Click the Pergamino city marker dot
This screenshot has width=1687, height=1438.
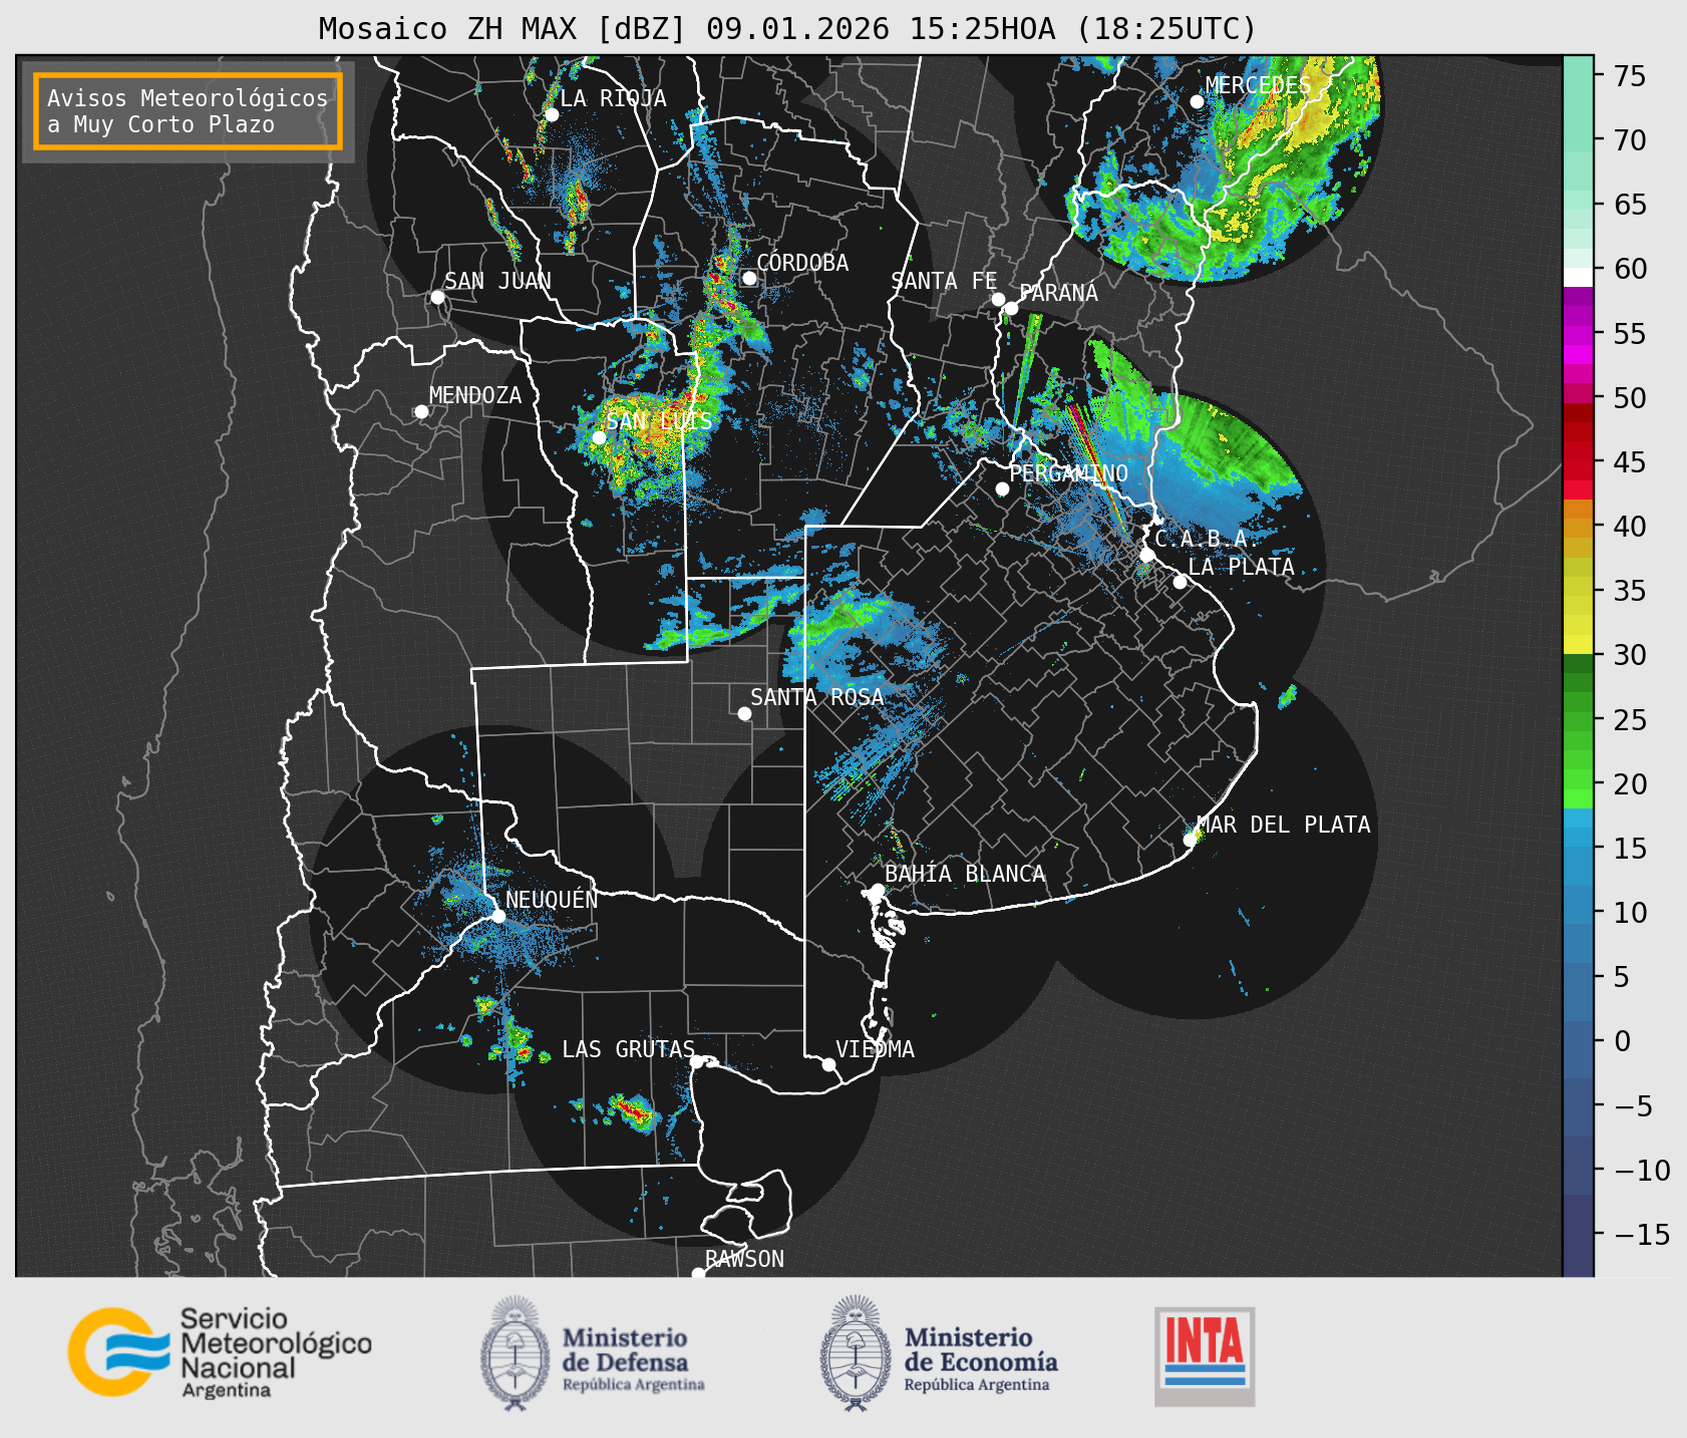(x=1002, y=489)
